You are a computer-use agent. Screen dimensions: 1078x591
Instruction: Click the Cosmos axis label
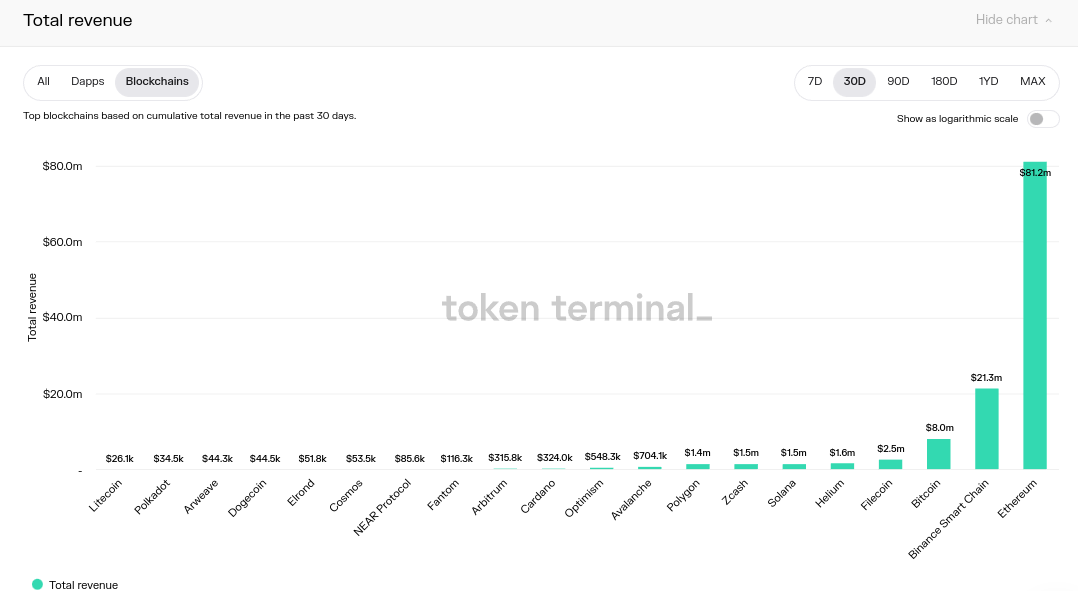coord(345,496)
